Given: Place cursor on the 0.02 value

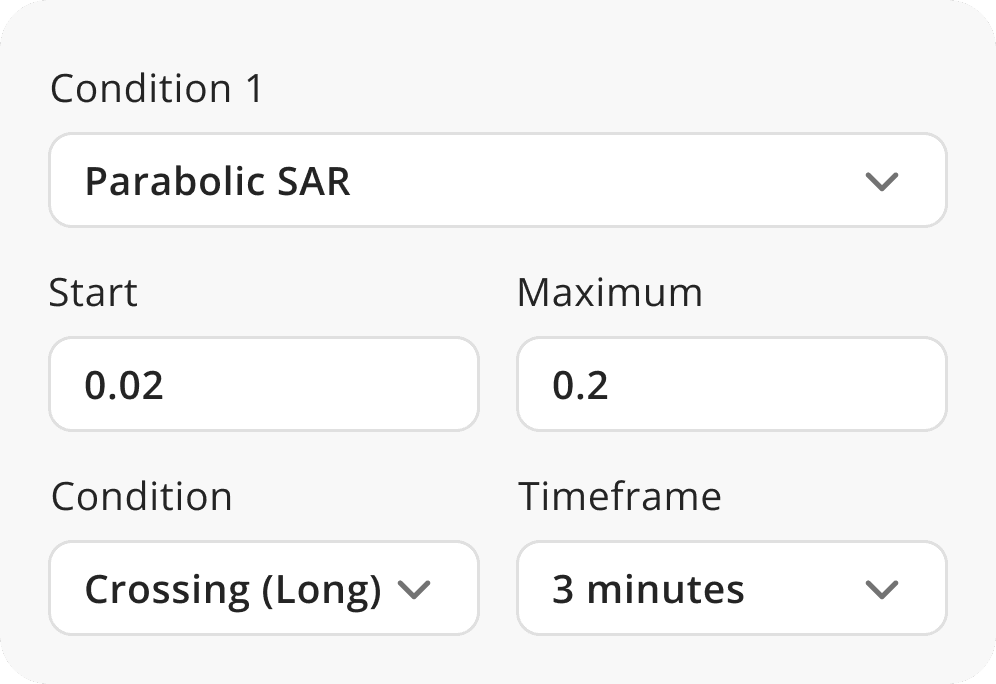Looking at the screenshot, I should [124, 386].
